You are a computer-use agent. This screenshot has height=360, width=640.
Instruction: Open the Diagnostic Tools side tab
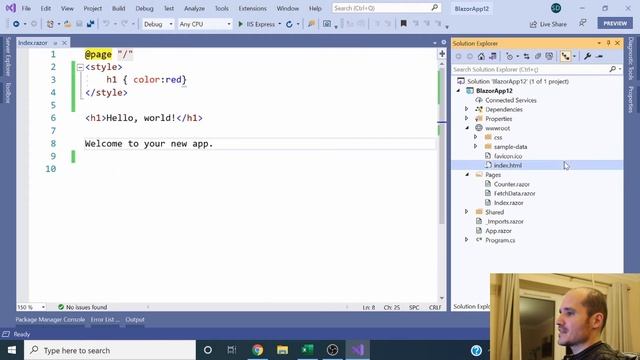click(x=631, y=59)
